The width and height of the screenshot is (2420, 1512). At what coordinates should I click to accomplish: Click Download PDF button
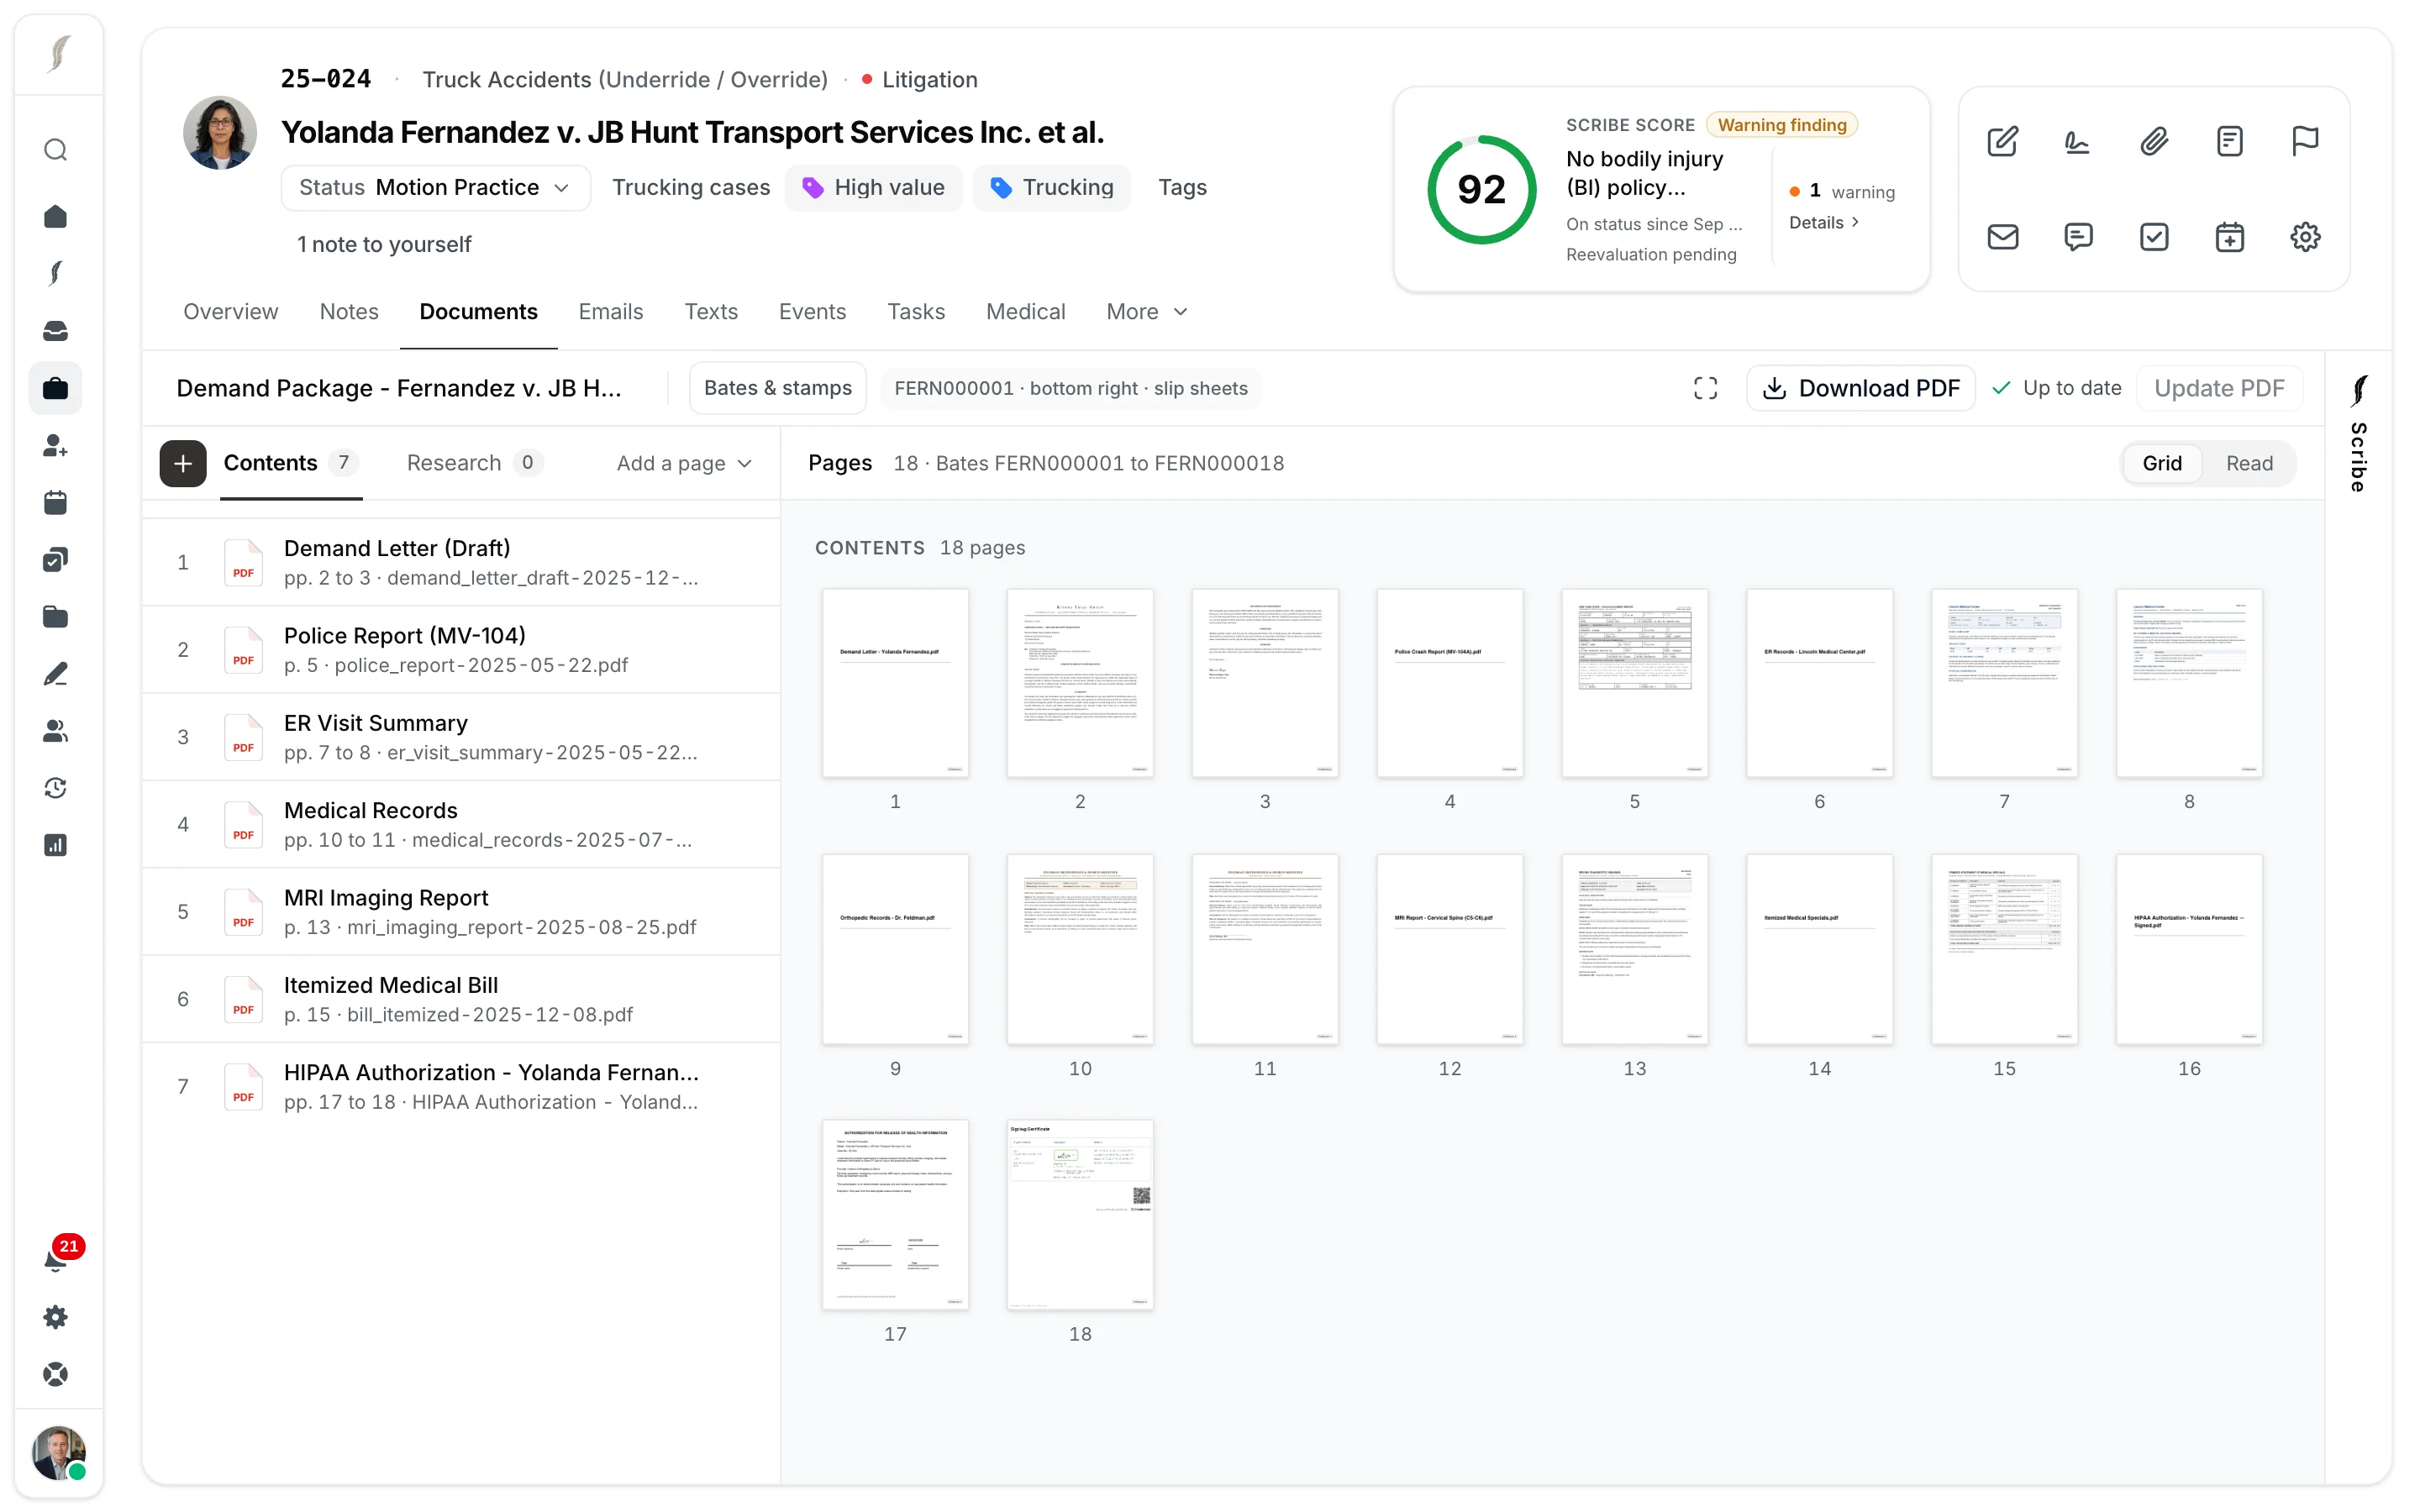pos(1860,388)
